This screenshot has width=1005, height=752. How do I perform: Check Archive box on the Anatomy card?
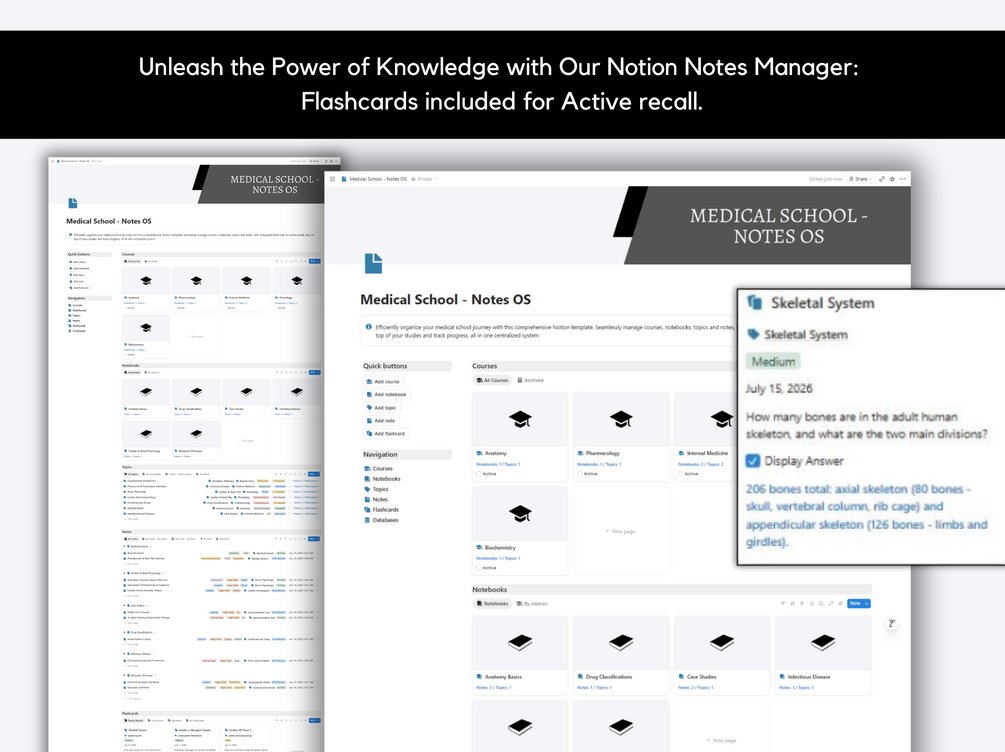point(479,474)
